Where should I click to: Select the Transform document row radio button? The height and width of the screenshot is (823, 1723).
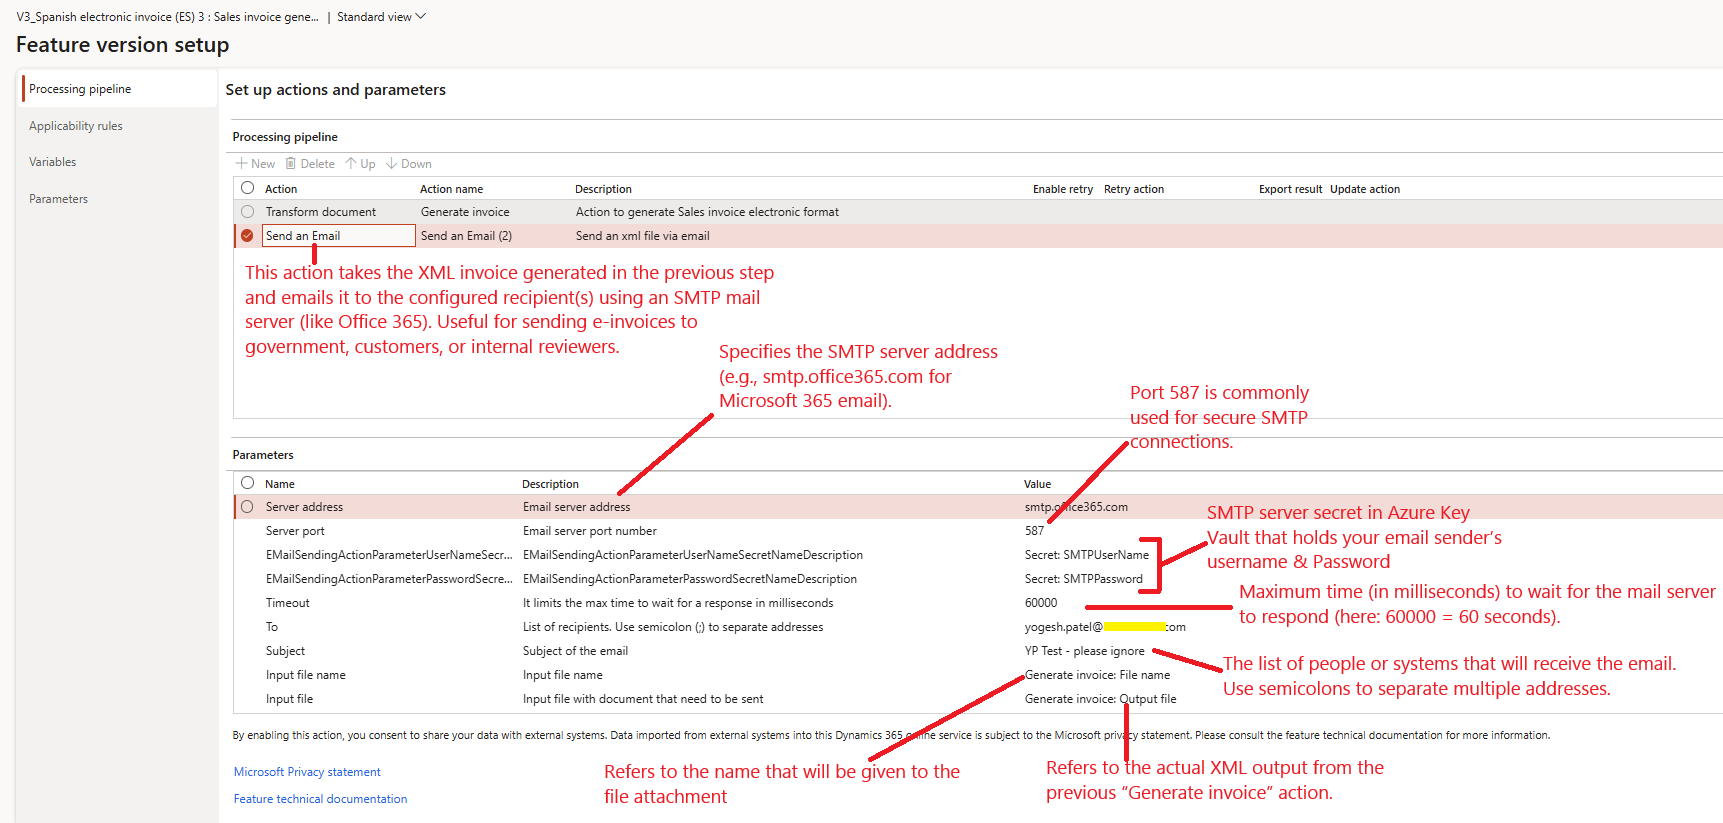247,212
